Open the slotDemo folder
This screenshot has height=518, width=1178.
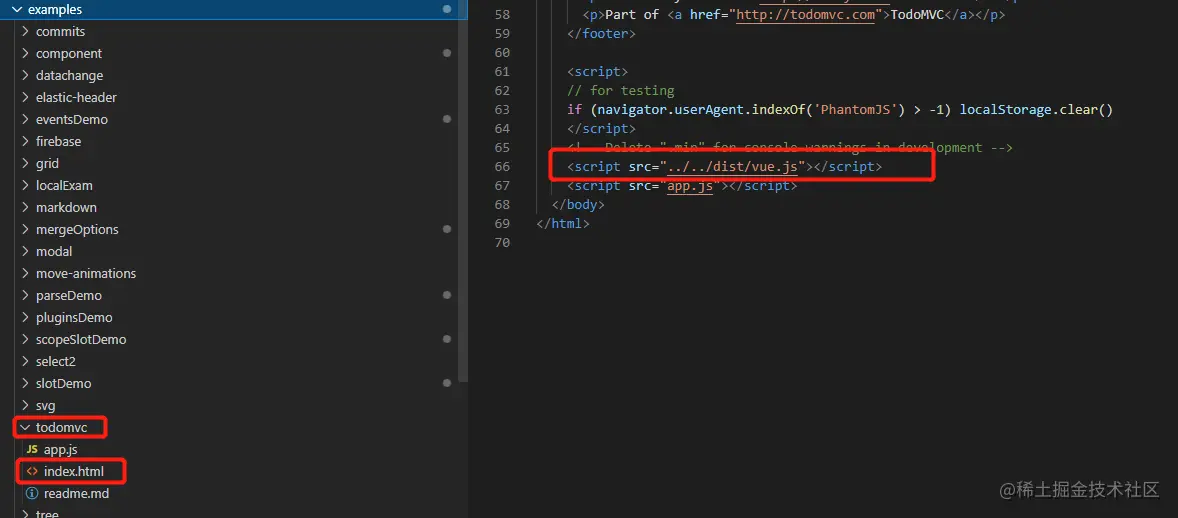coord(63,383)
